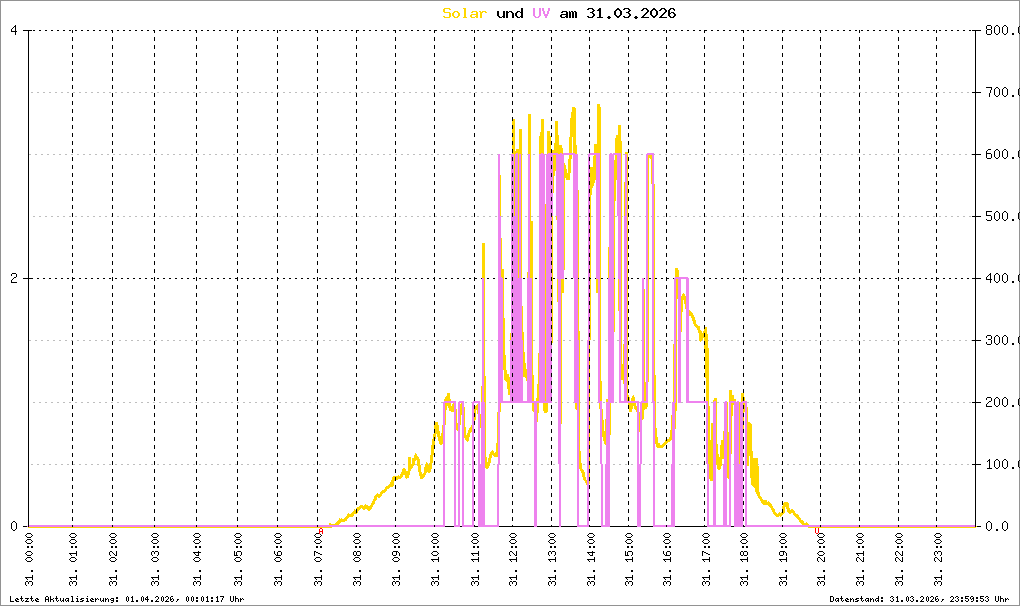Click the pink 'UV' legend word in title
Image resolution: width=1020 pixels, height=606 pixels.
pyautogui.click(x=541, y=13)
